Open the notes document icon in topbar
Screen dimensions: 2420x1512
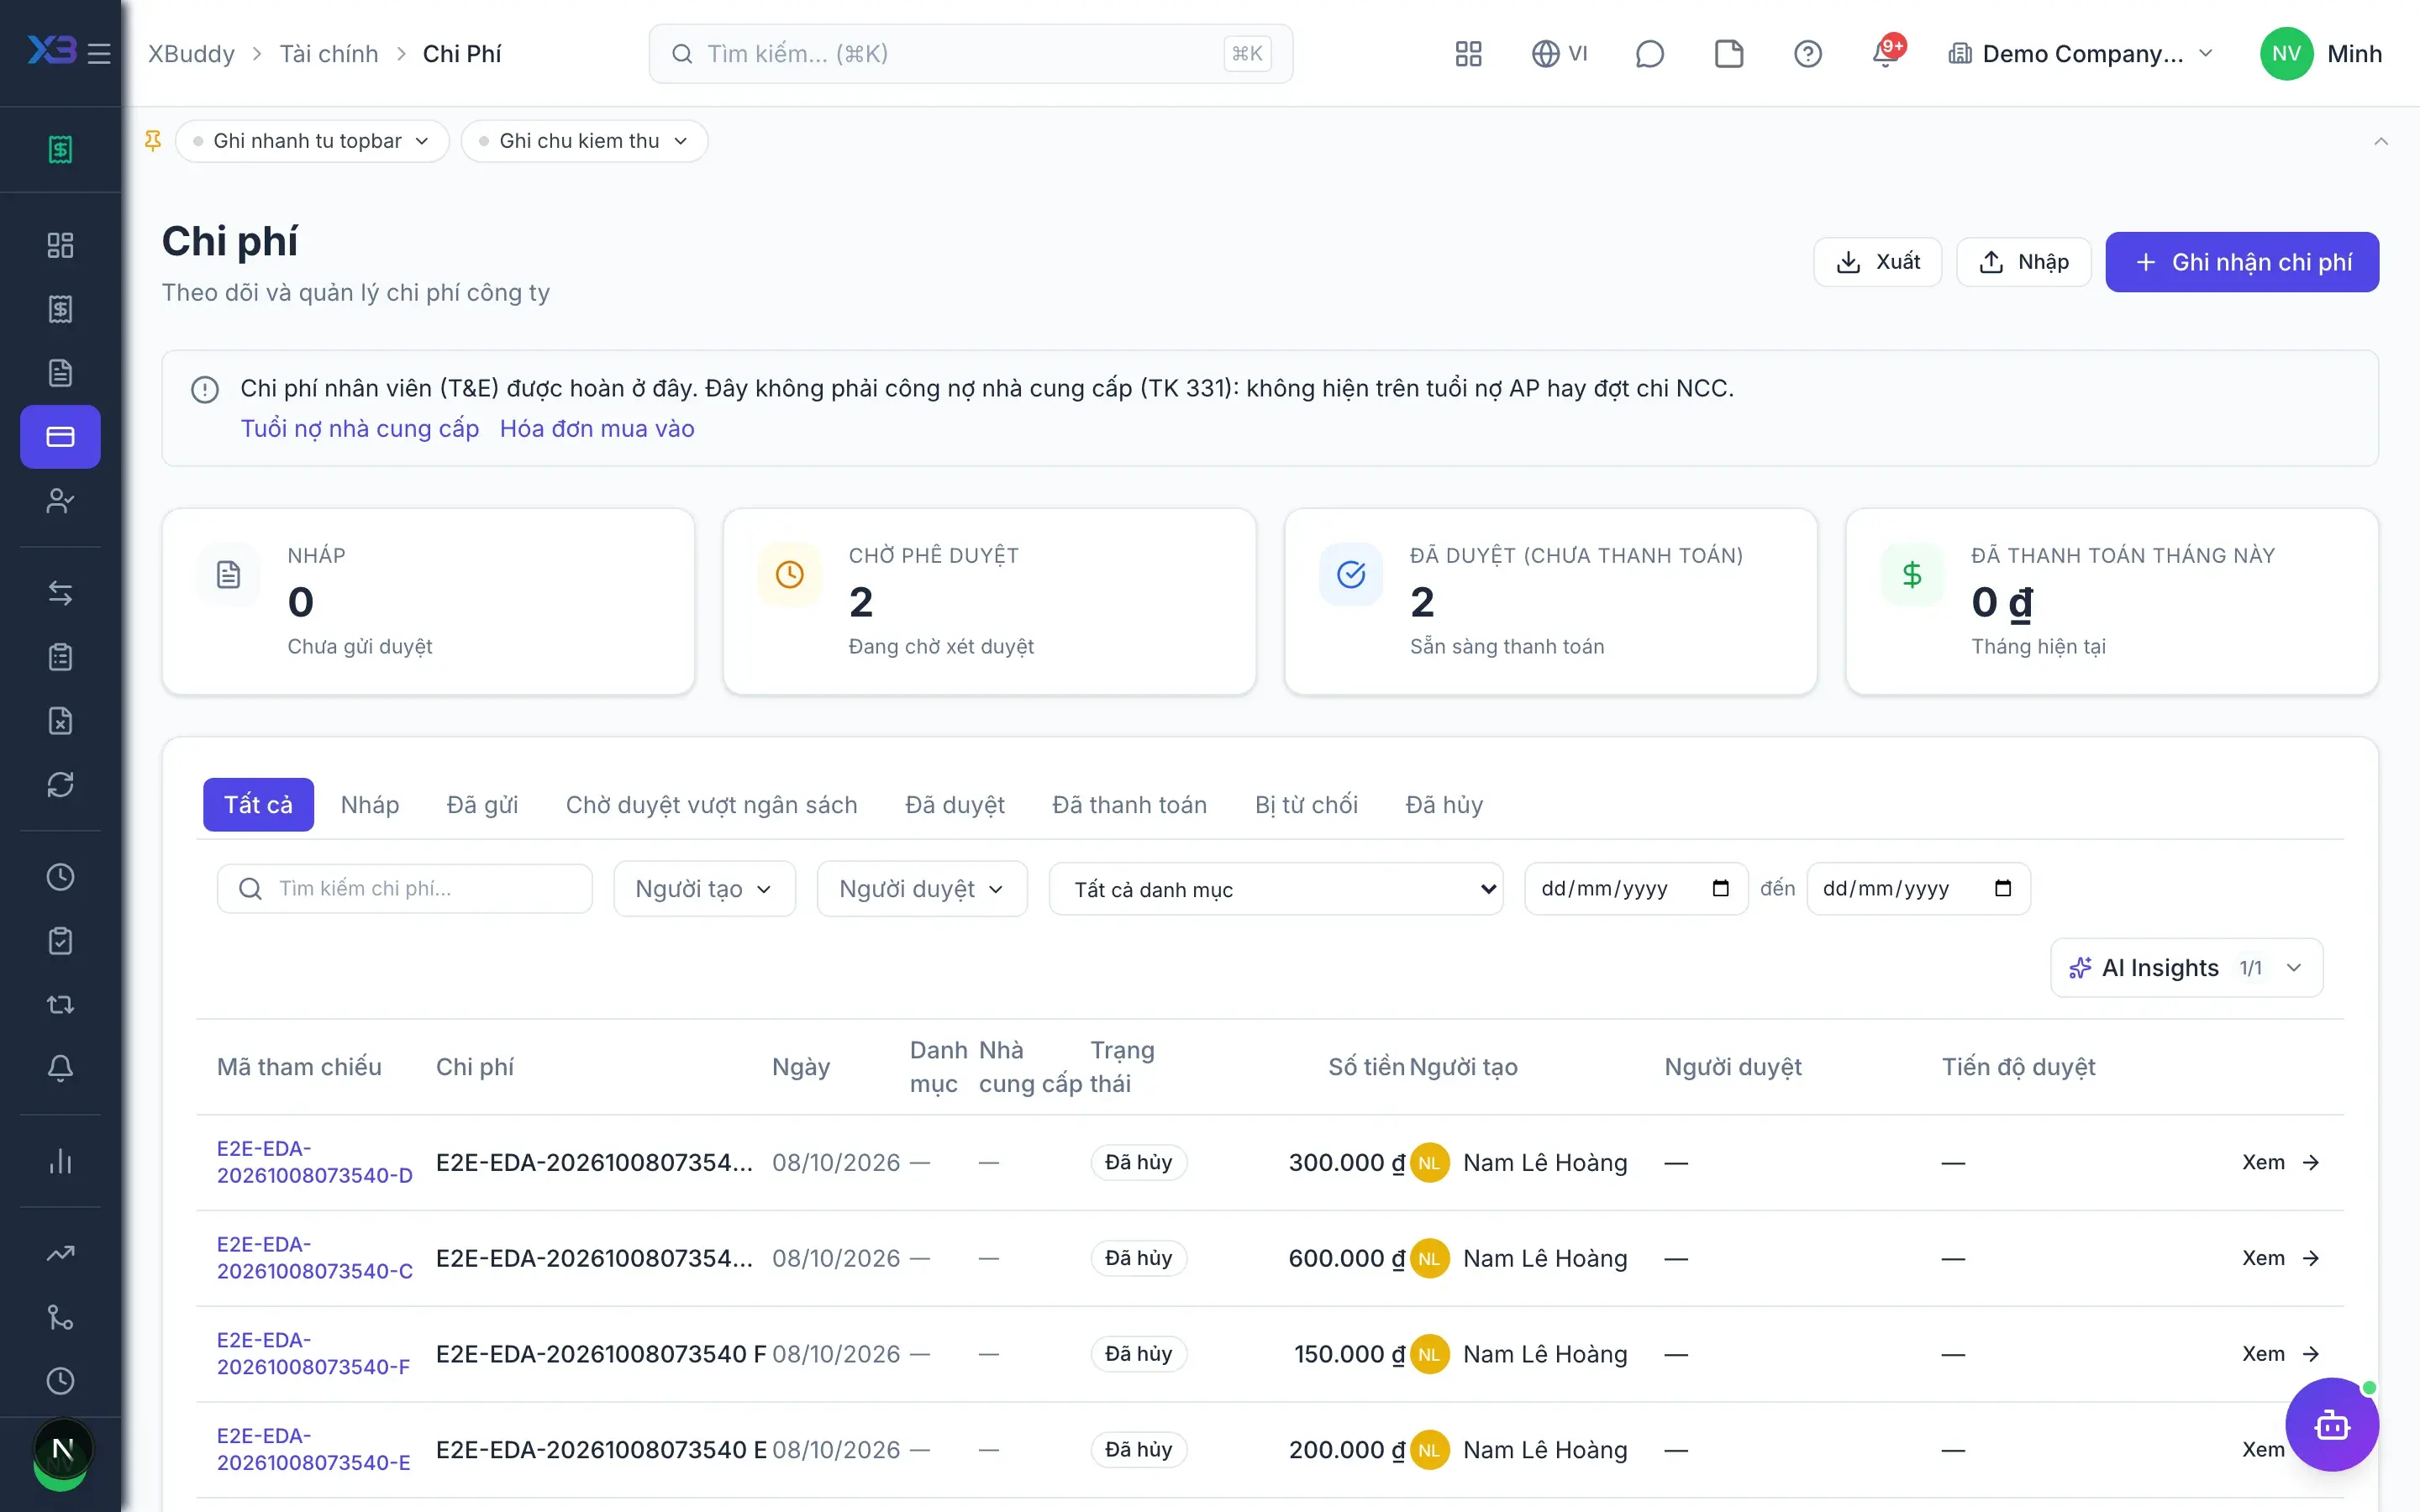pyautogui.click(x=1728, y=54)
